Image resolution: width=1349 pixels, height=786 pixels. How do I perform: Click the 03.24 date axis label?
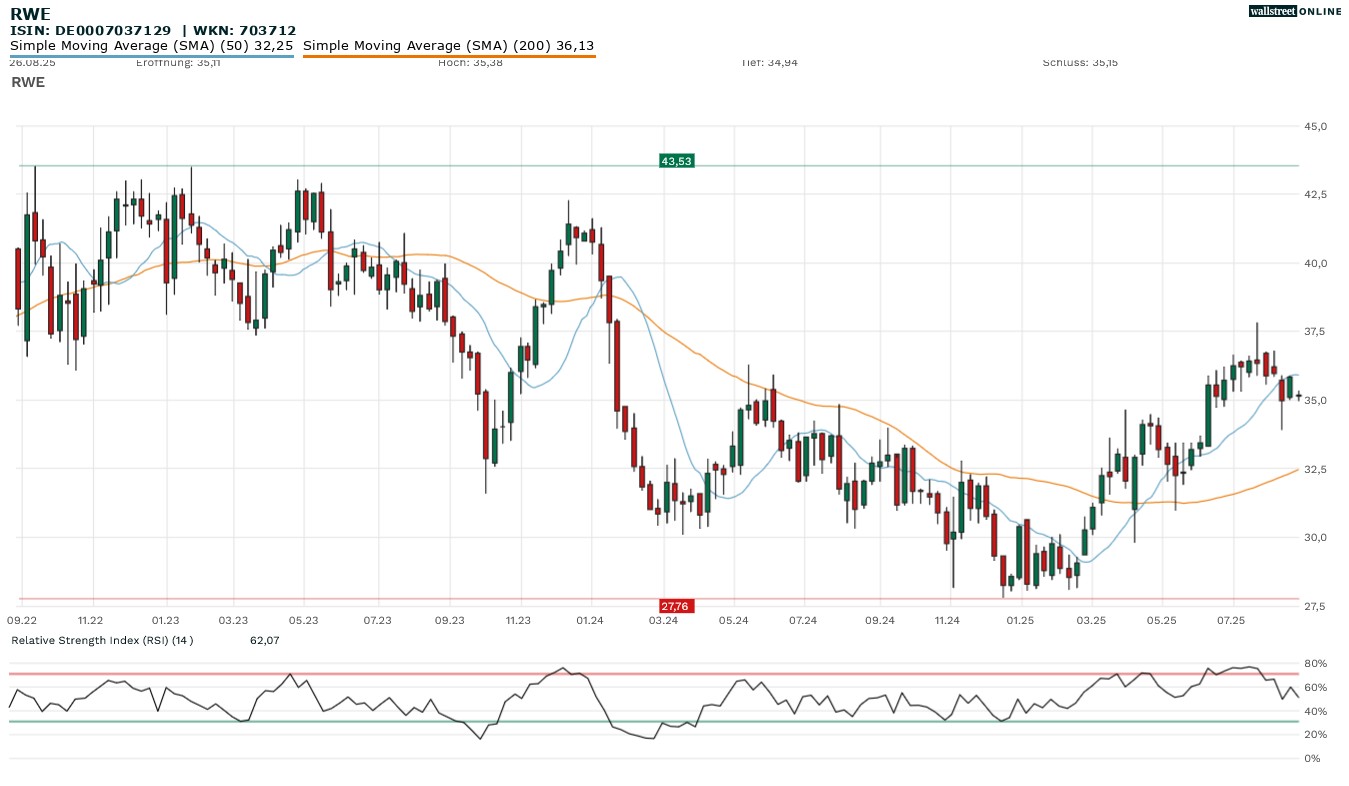pos(663,620)
